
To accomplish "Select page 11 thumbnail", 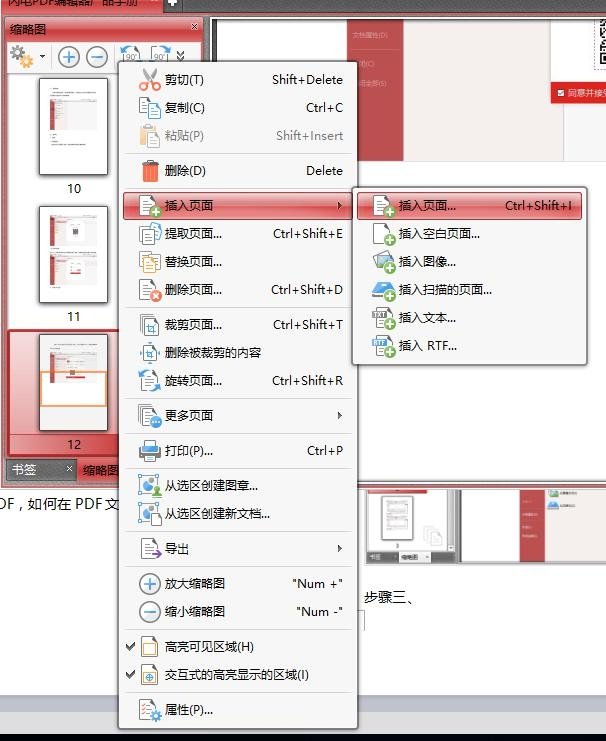I will (x=73, y=254).
